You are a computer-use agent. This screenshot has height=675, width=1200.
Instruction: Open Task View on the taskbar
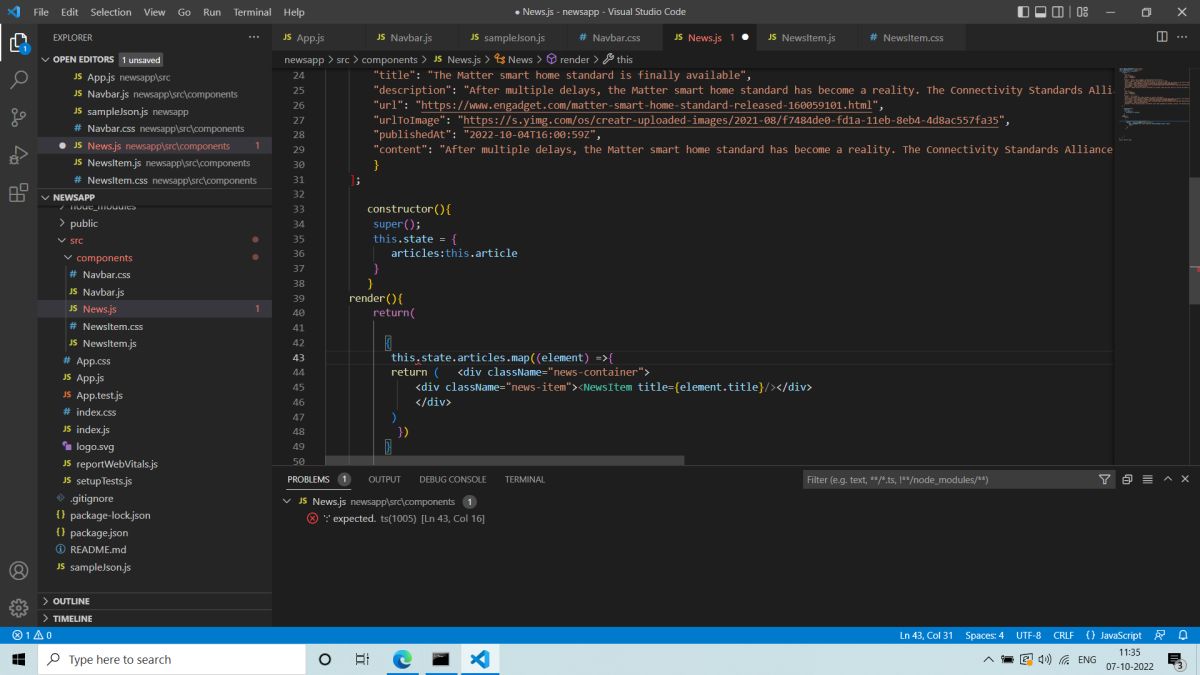coord(362,659)
